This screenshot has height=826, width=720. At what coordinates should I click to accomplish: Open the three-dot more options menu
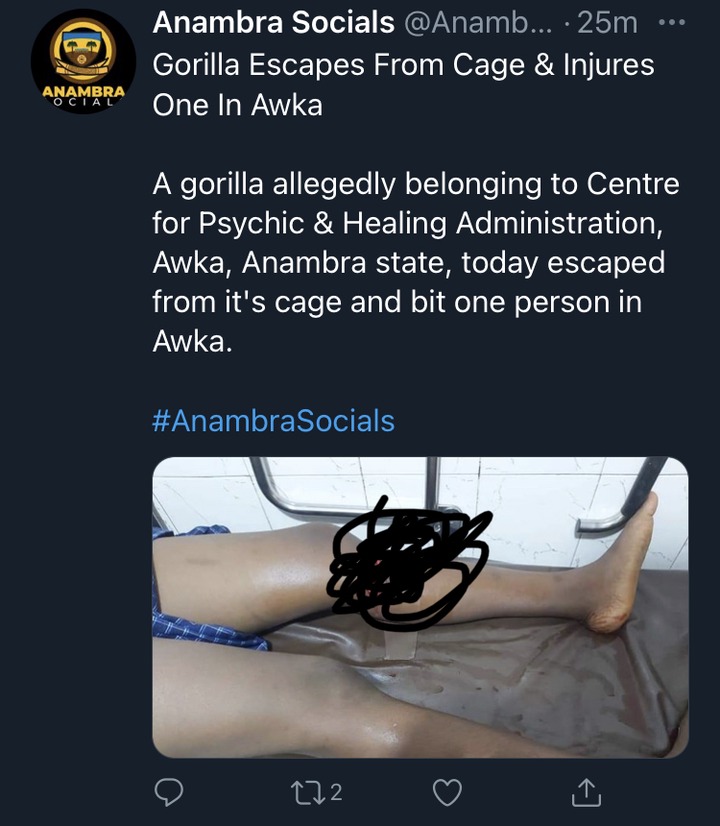click(672, 23)
